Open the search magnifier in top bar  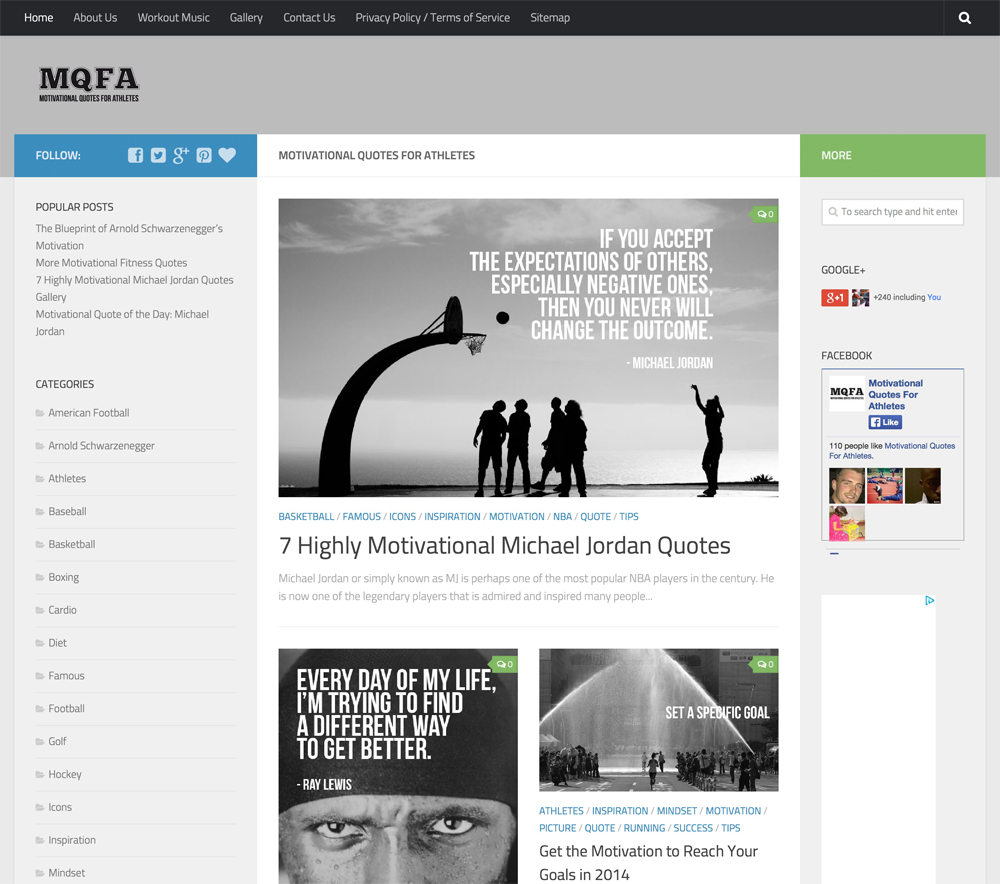964,18
